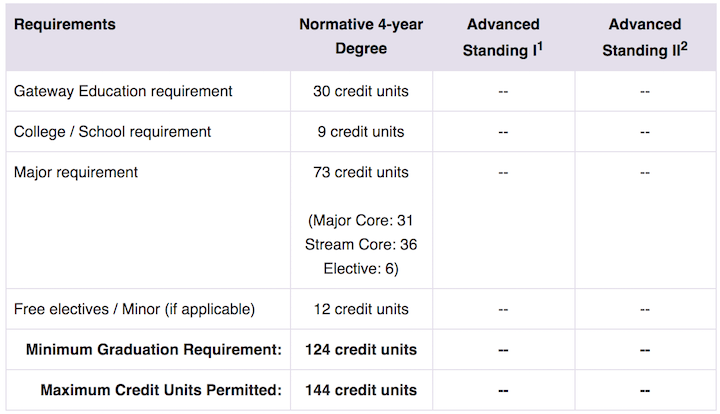Click the Advanced Standing II header
The image size is (720, 414).
click(x=644, y=37)
